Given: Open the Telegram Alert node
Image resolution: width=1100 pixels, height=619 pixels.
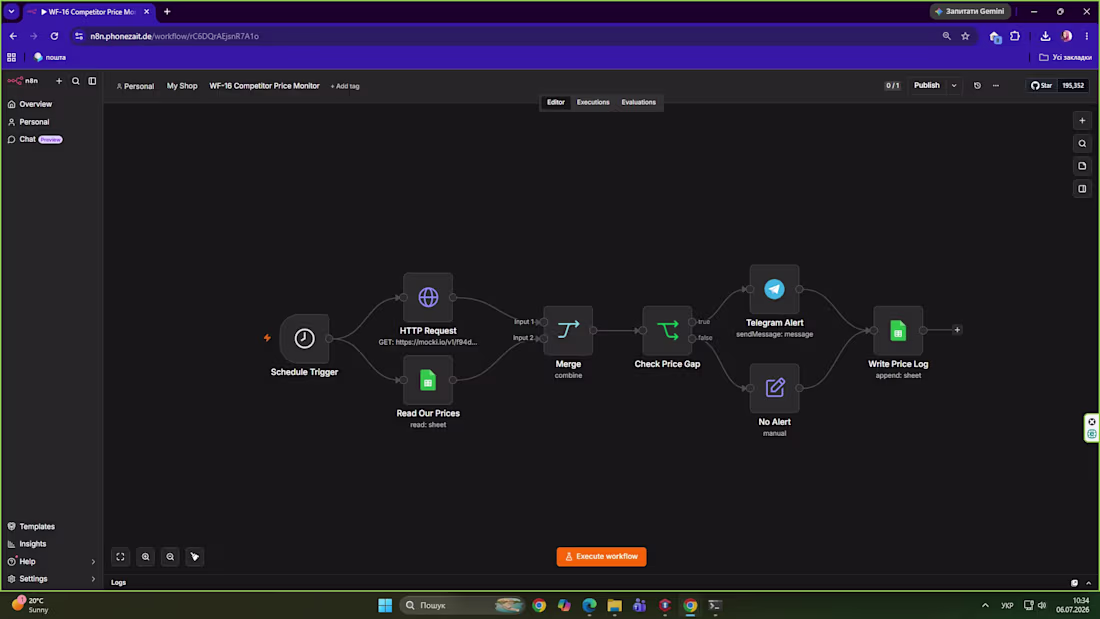Looking at the screenshot, I should pos(774,289).
